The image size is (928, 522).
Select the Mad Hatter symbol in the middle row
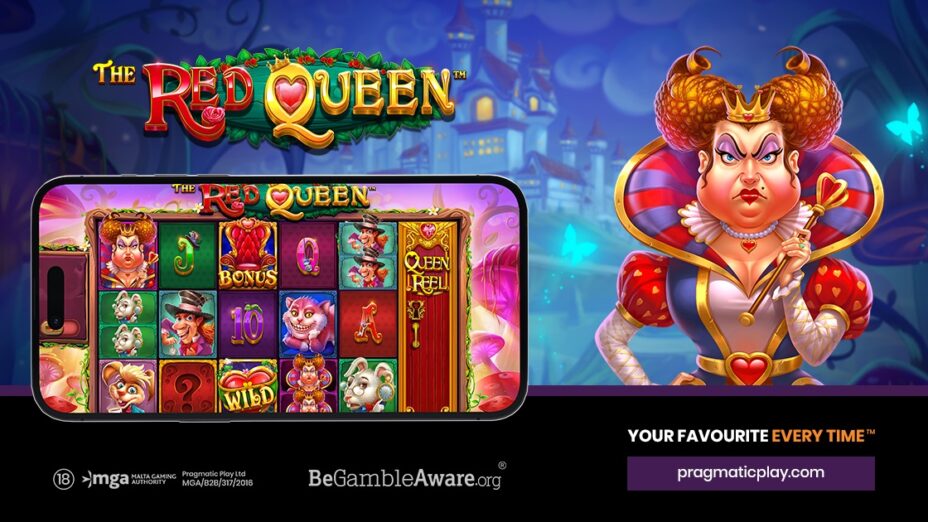tap(187, 324)
